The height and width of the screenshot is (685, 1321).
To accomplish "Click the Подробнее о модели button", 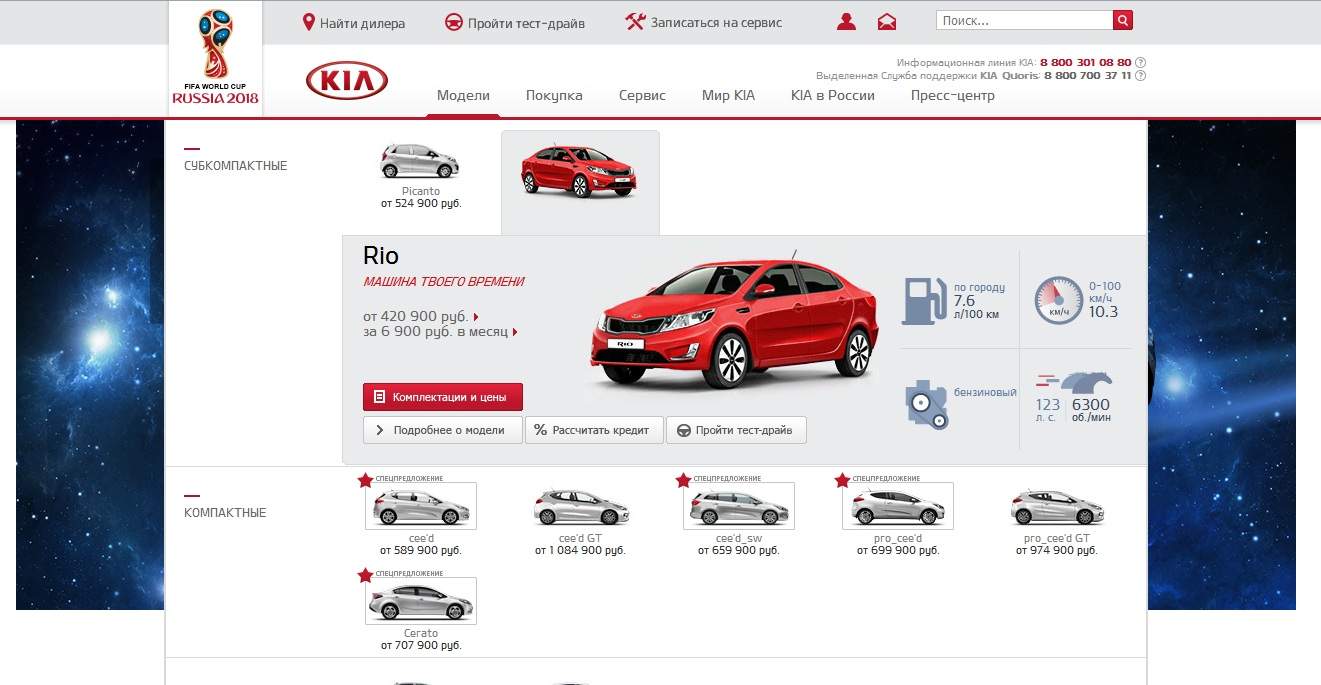I will coord(443,430).
